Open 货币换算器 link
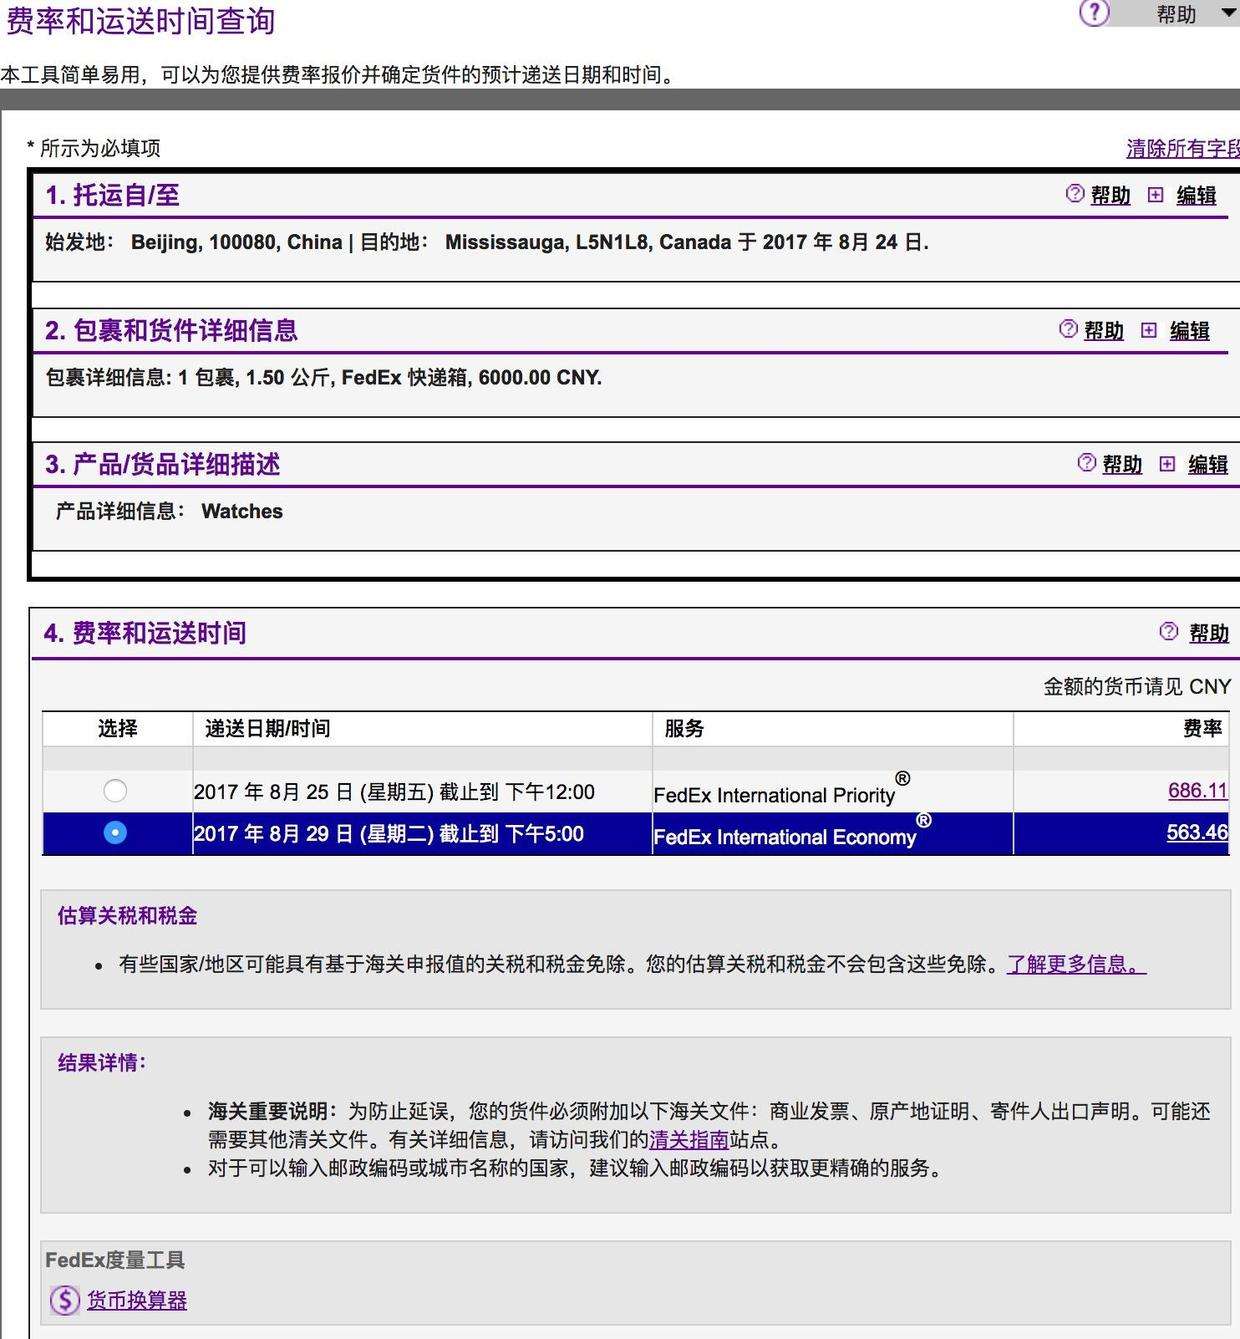 137,1300
